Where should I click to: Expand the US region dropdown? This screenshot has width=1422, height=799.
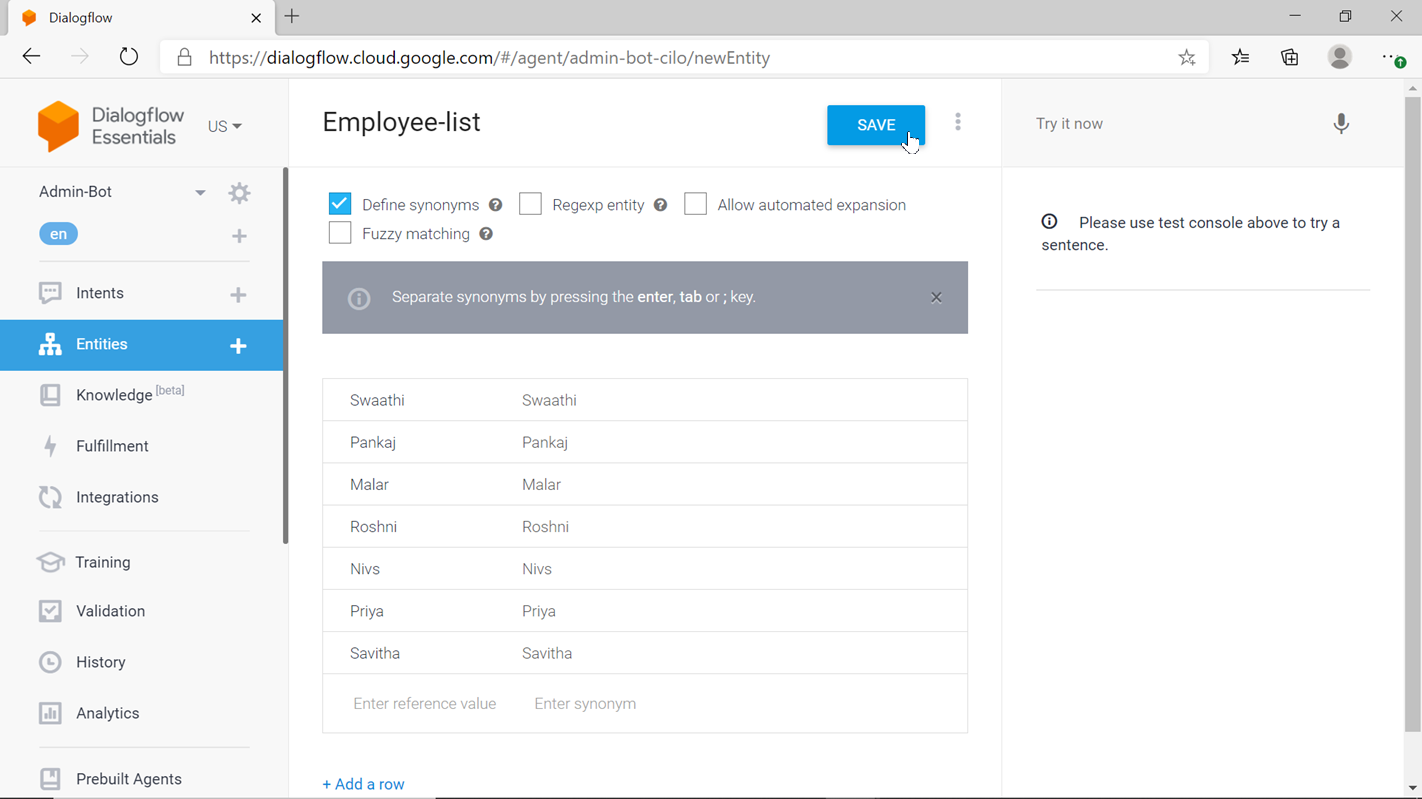click(x=225, y=127)
